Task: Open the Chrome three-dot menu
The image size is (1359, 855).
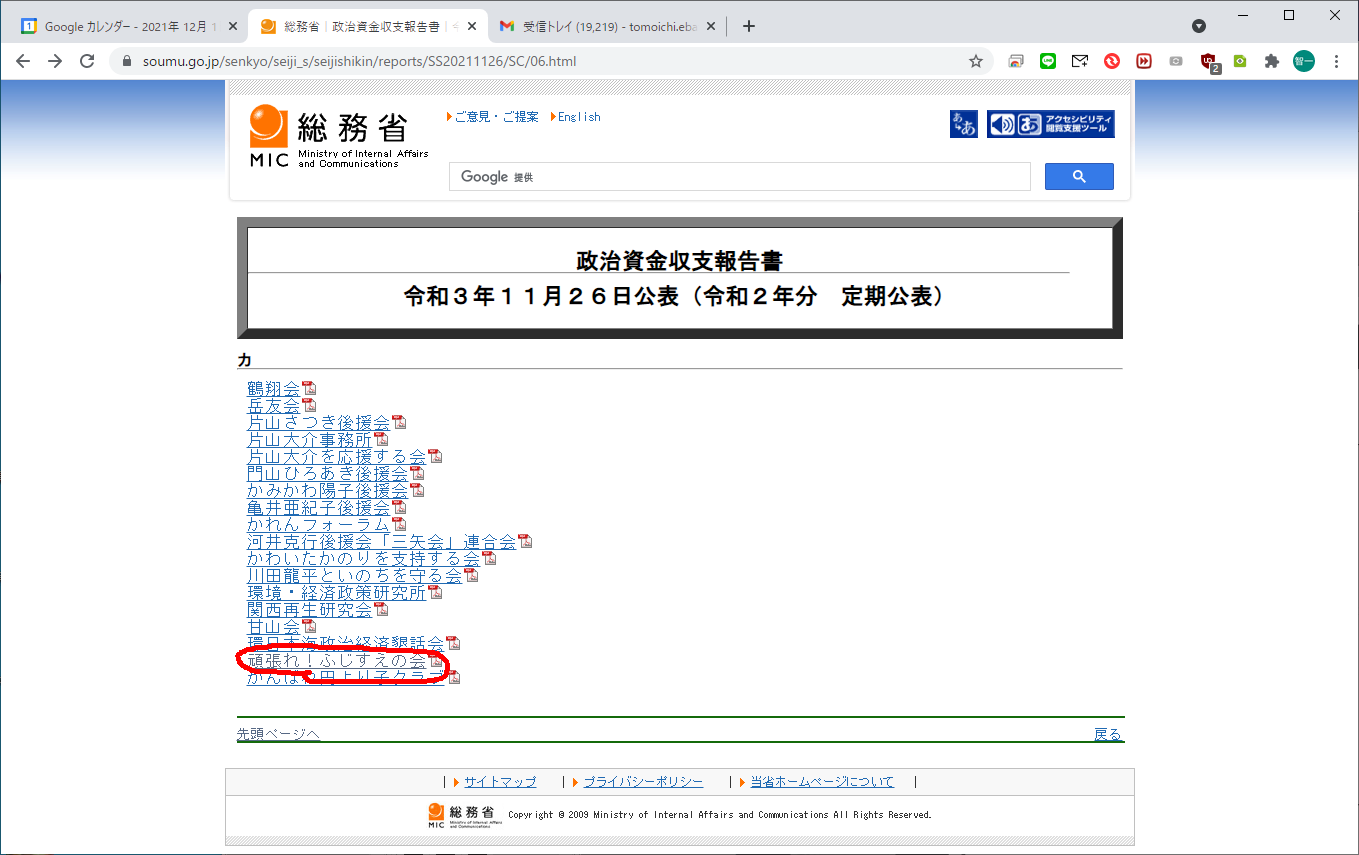Action: (x=1336, y=61)
